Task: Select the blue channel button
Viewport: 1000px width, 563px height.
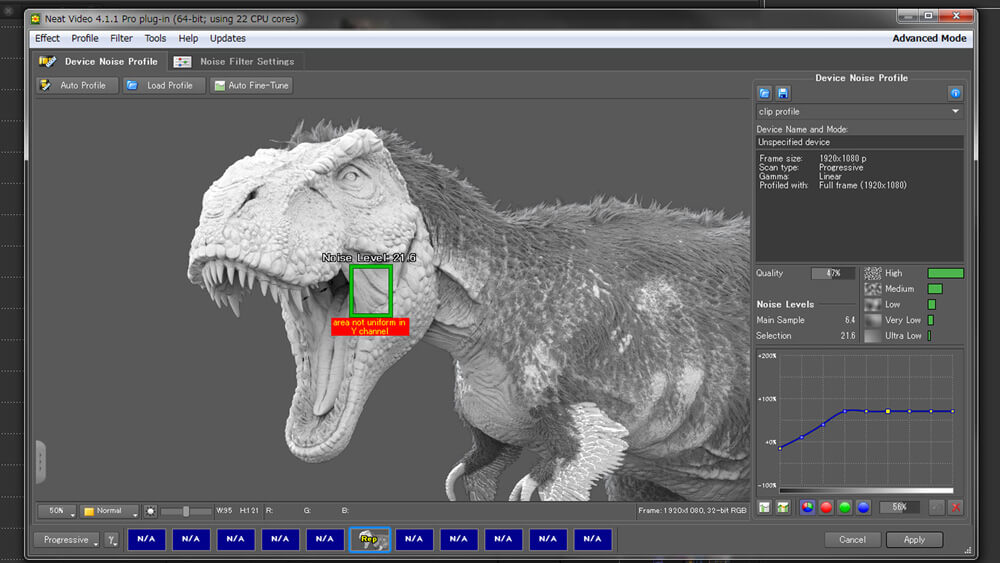Action: [863, 508]
